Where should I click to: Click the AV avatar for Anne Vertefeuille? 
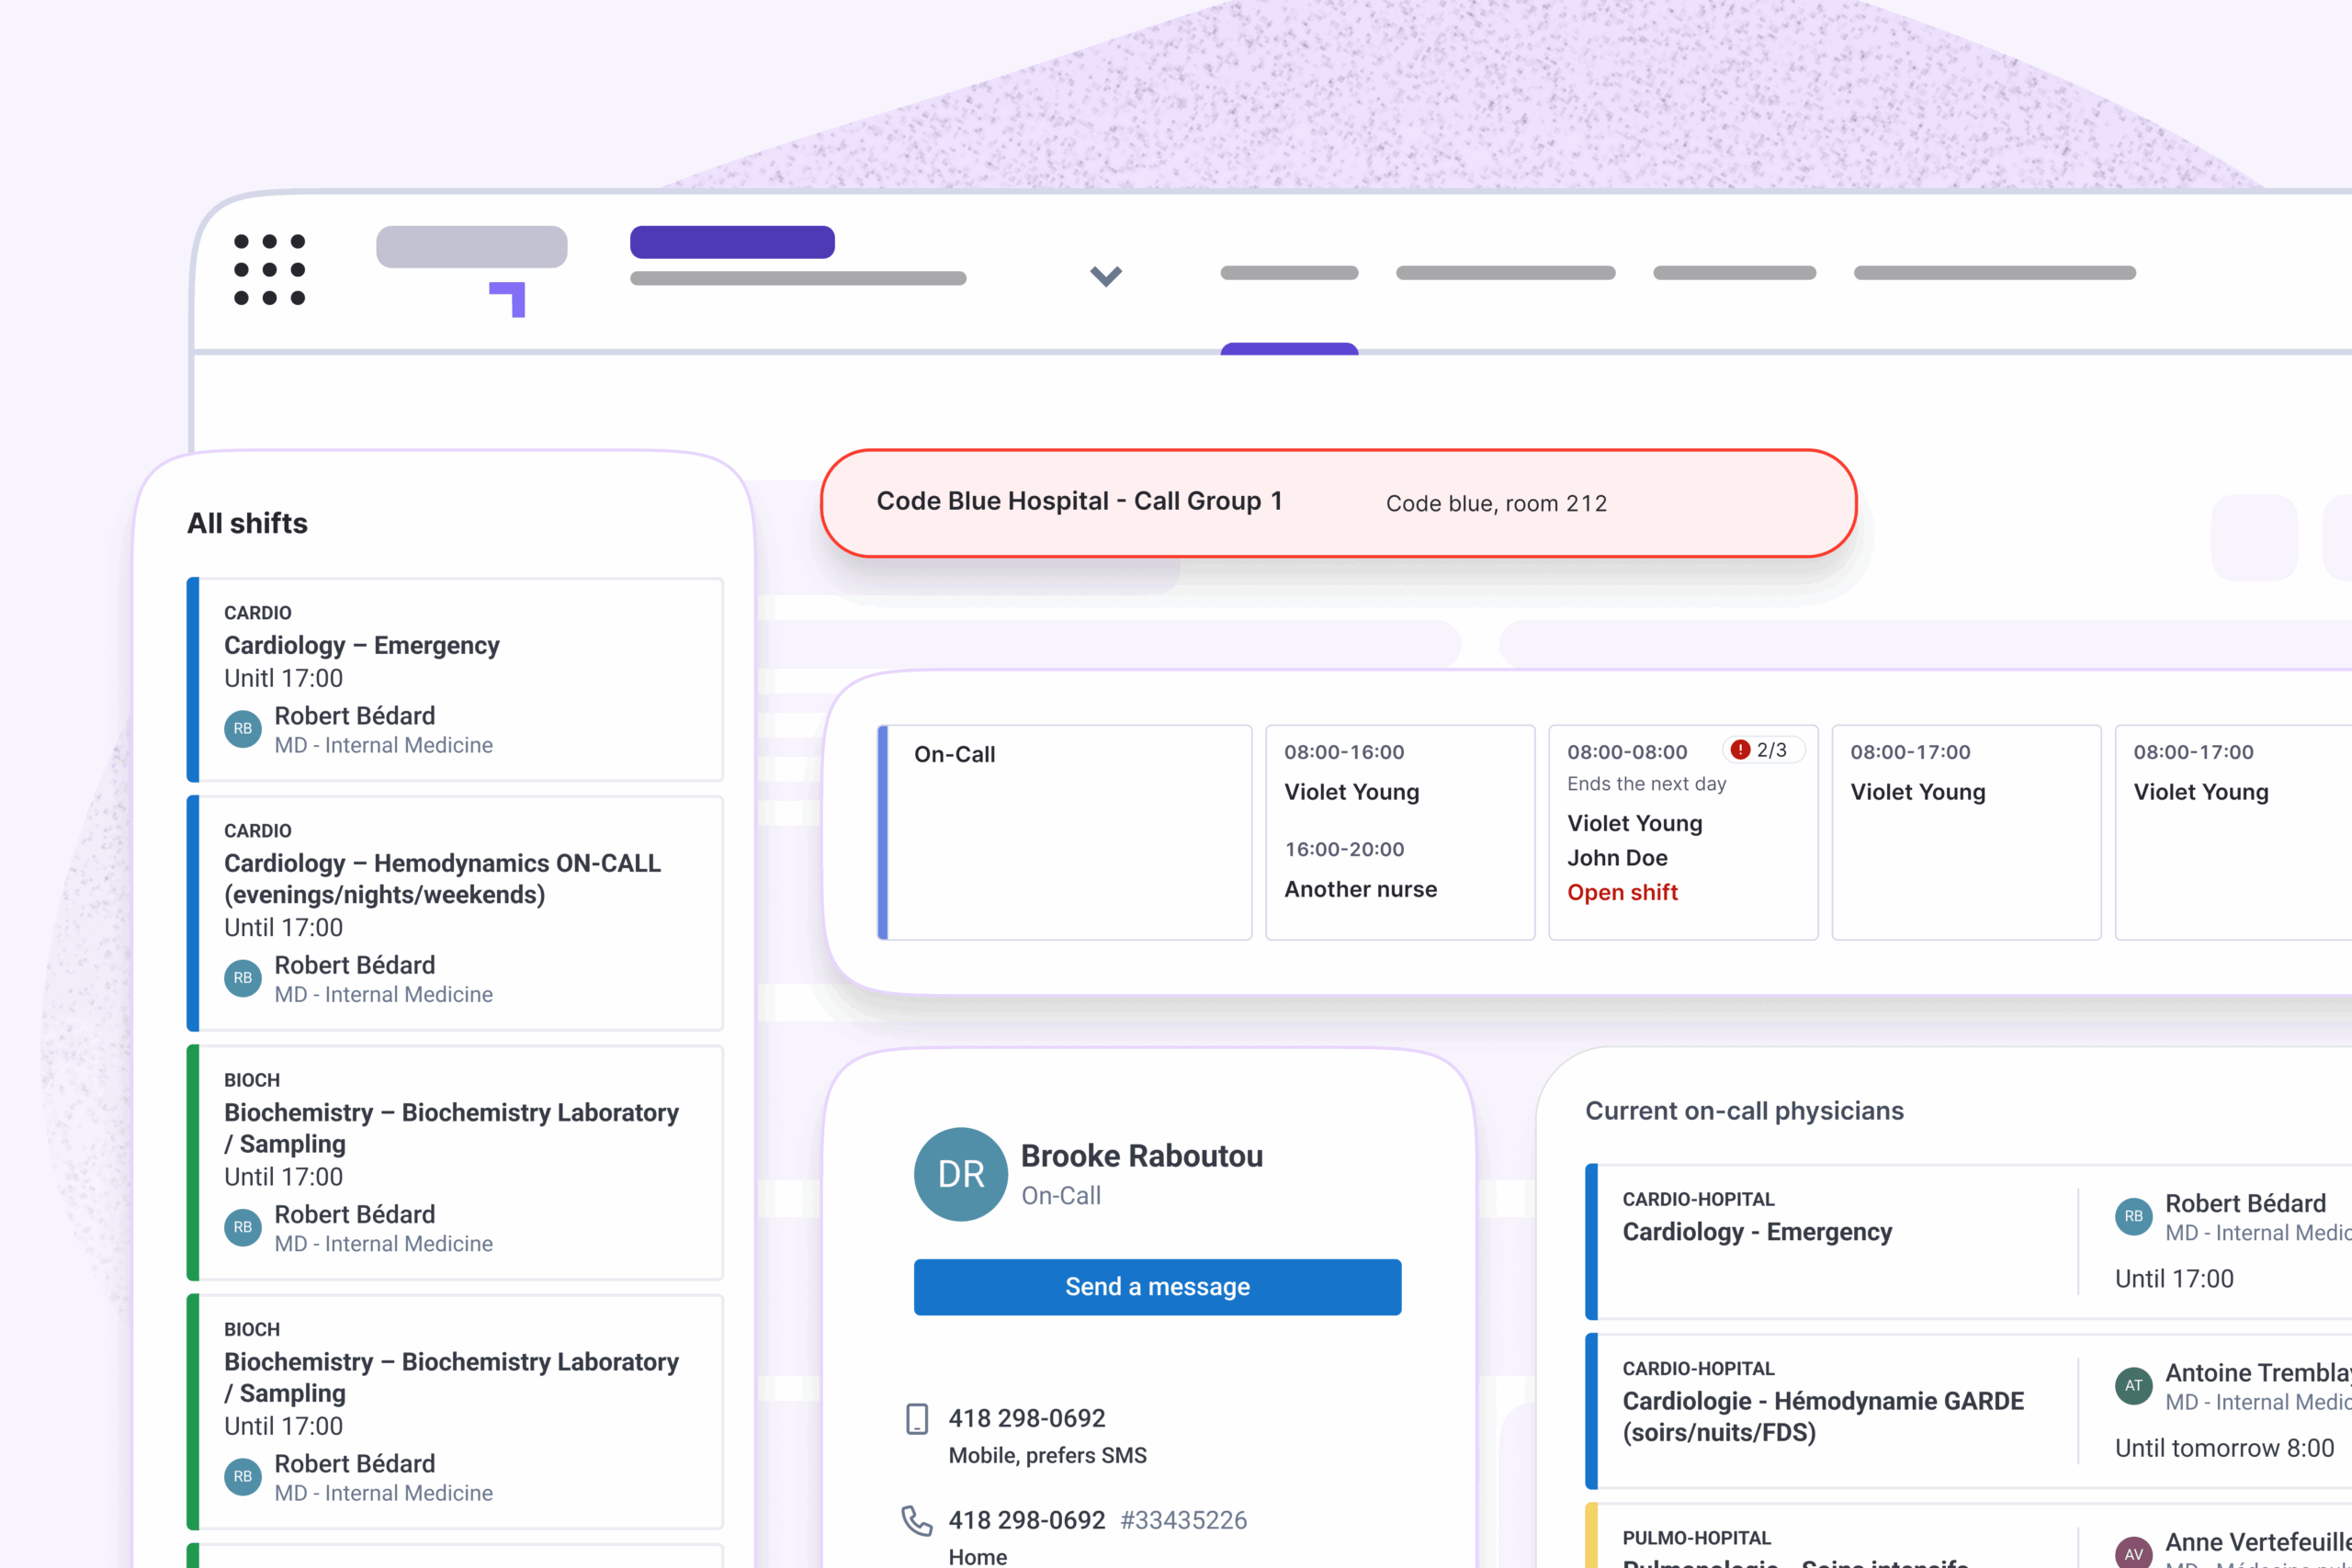tap(2133, 1553)
